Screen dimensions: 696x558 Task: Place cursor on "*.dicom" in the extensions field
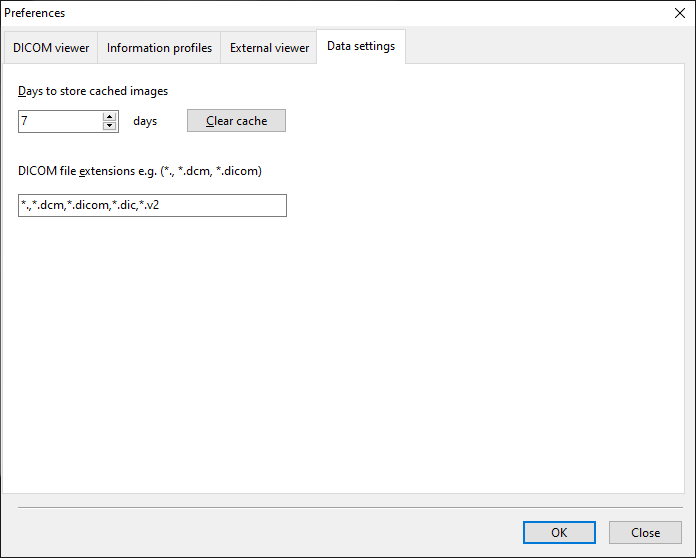coord(86,205)
